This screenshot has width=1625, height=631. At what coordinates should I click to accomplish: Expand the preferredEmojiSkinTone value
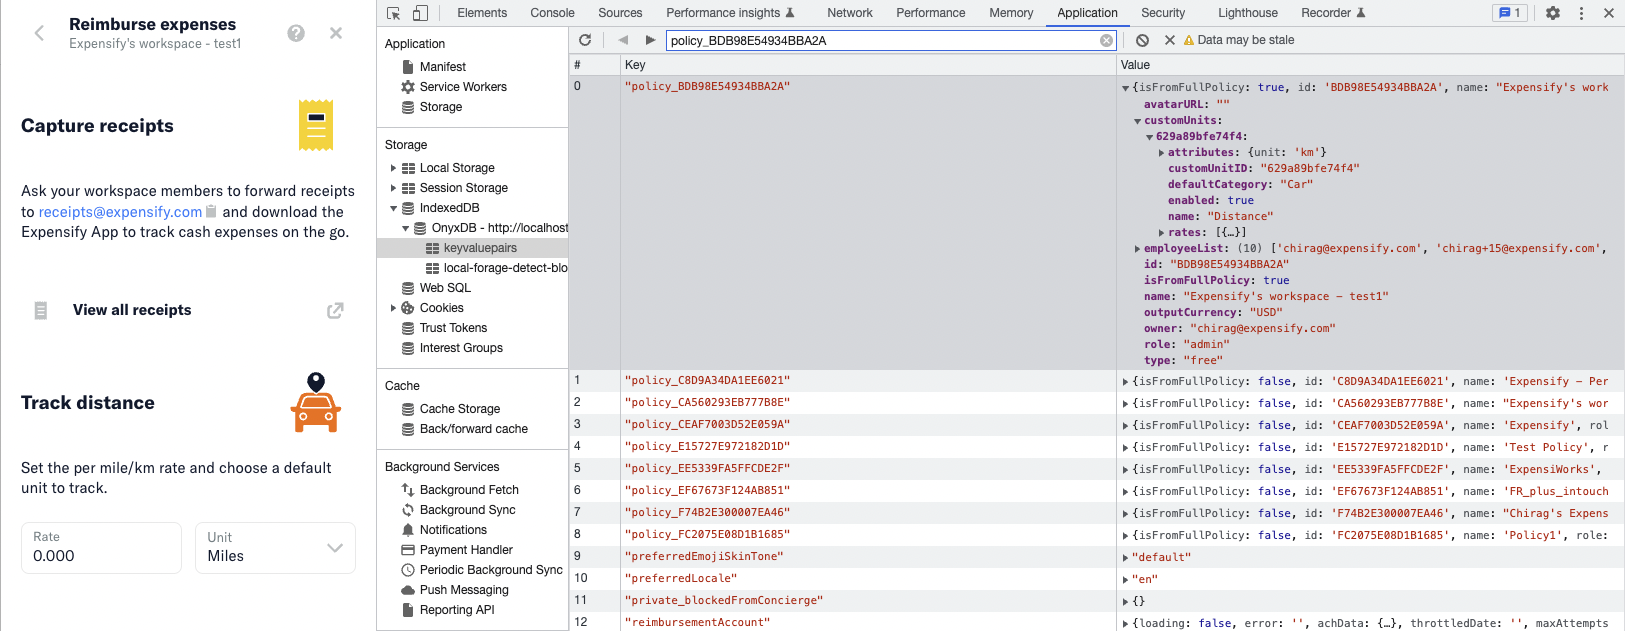click(1125, 558)
